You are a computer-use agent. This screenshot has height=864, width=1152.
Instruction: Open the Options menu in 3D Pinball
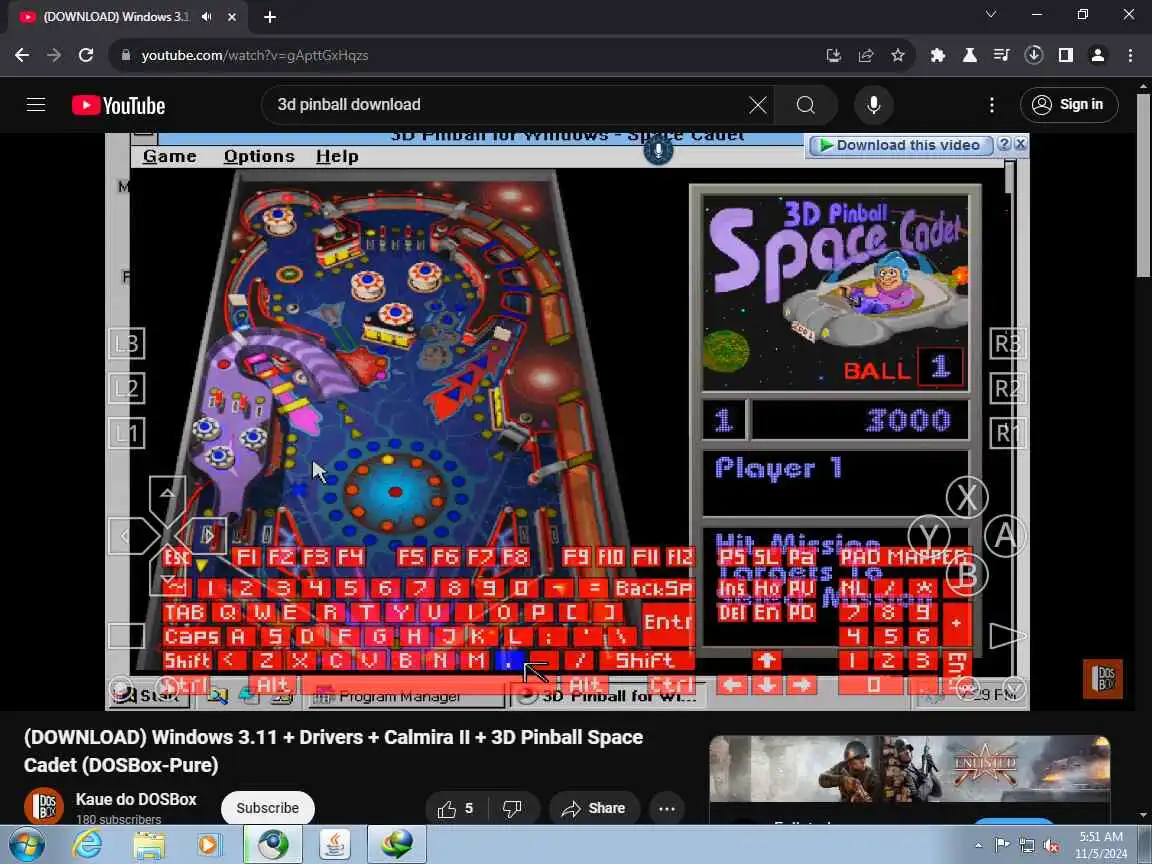click(259, 156)
